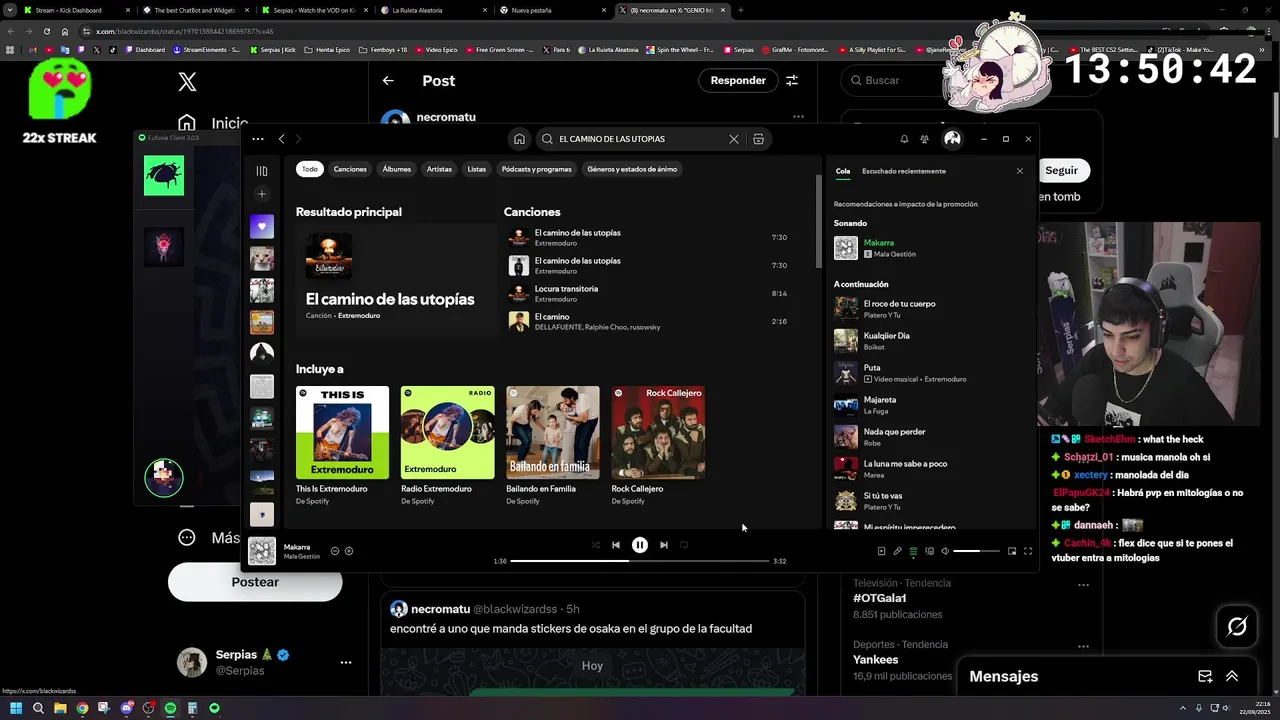Open Now Playing view icon
This screenshot has height=720, width=1280.
pos(881,551)
